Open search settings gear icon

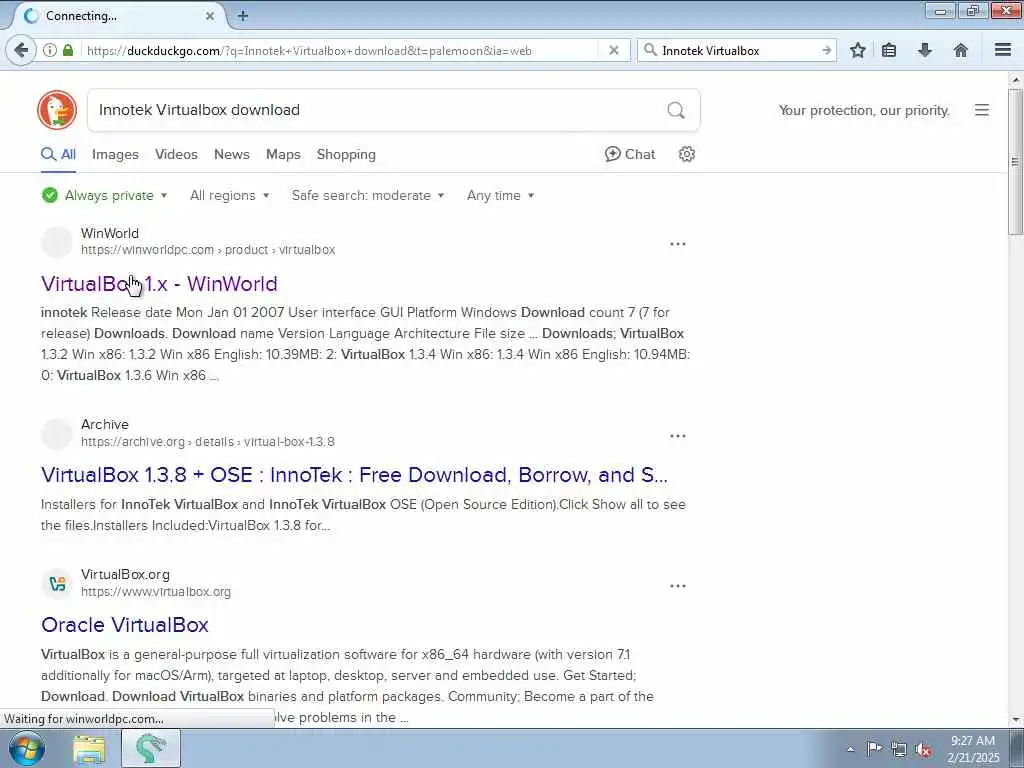[686, 154]
